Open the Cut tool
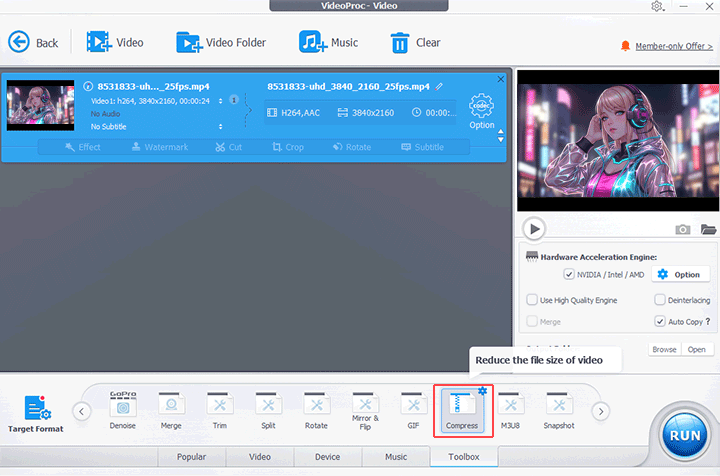This screenshot has width=720, height=476. (229, 147)
